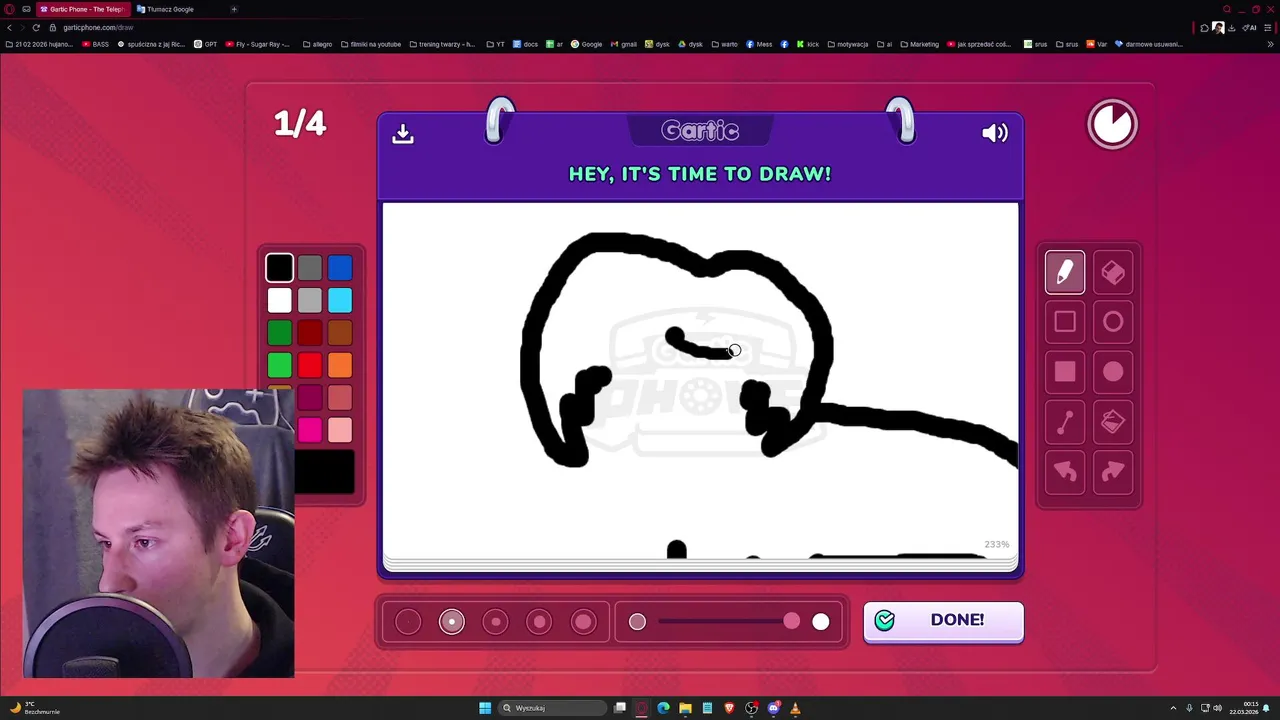1280x720 pixels.
Task: Choose the filled circle tool
Action: point(1113,372)
